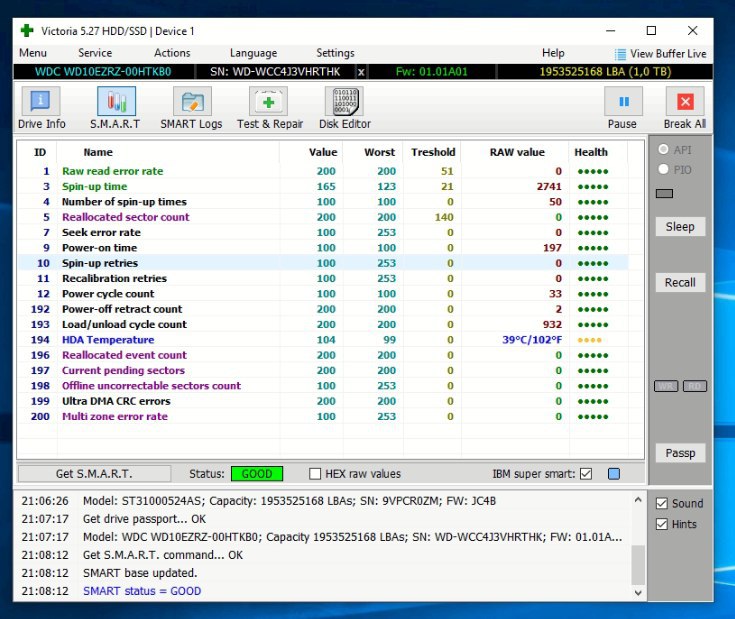The width and height of the screenshot is (735, 619).
Task: Toggle IBM super smart checkbox
Action: [x=586, y=474]
